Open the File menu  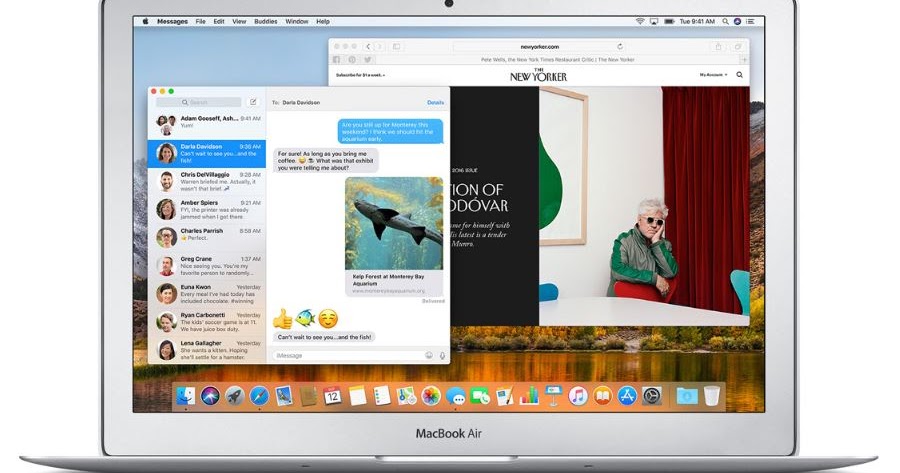[x=200, y=21]
